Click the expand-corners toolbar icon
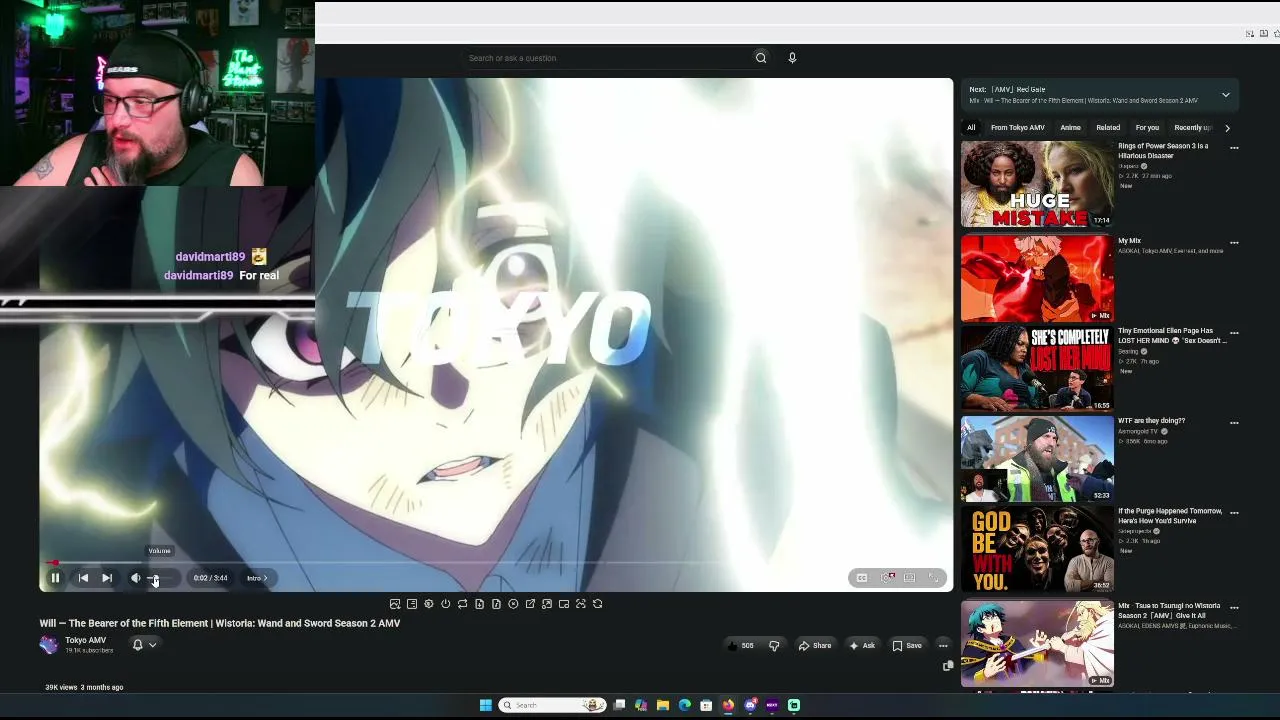This screenshot has height=720, width=1280. 581,604
